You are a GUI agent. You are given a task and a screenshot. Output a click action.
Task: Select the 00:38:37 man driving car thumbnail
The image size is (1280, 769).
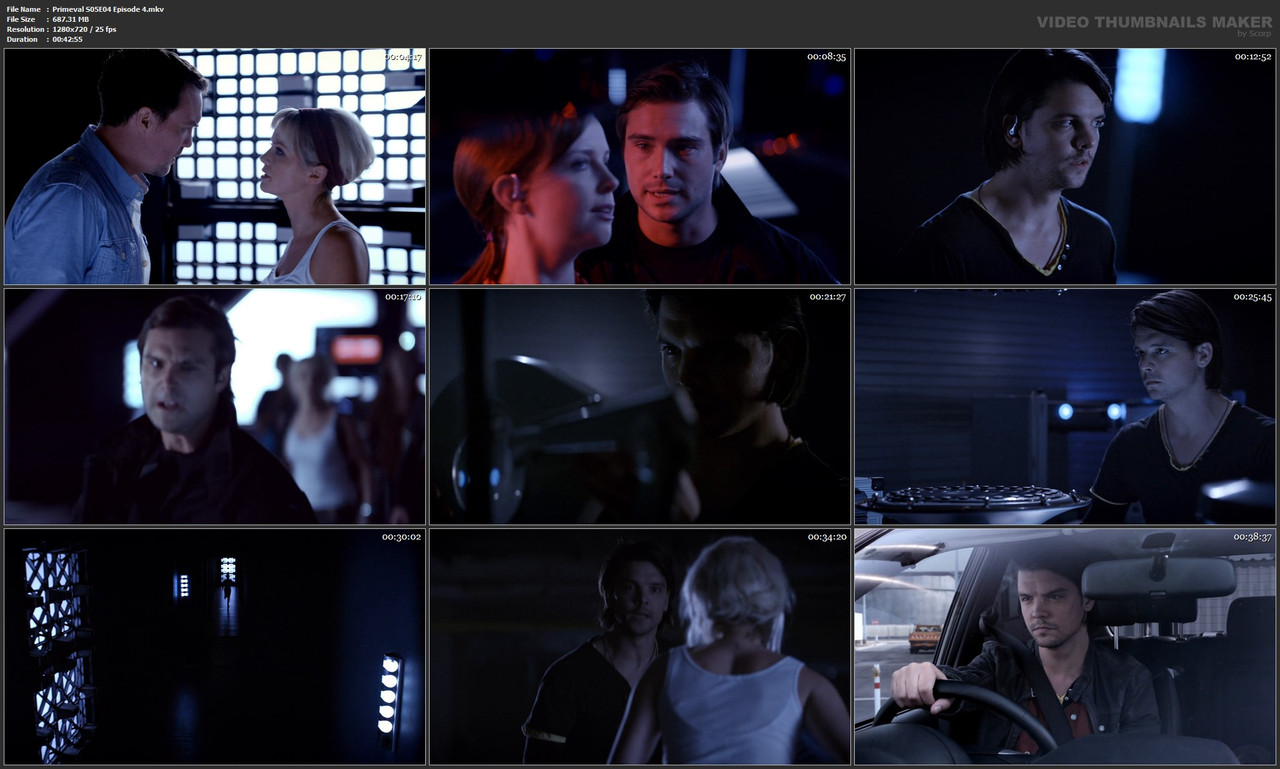click(x=1064, y=645)
